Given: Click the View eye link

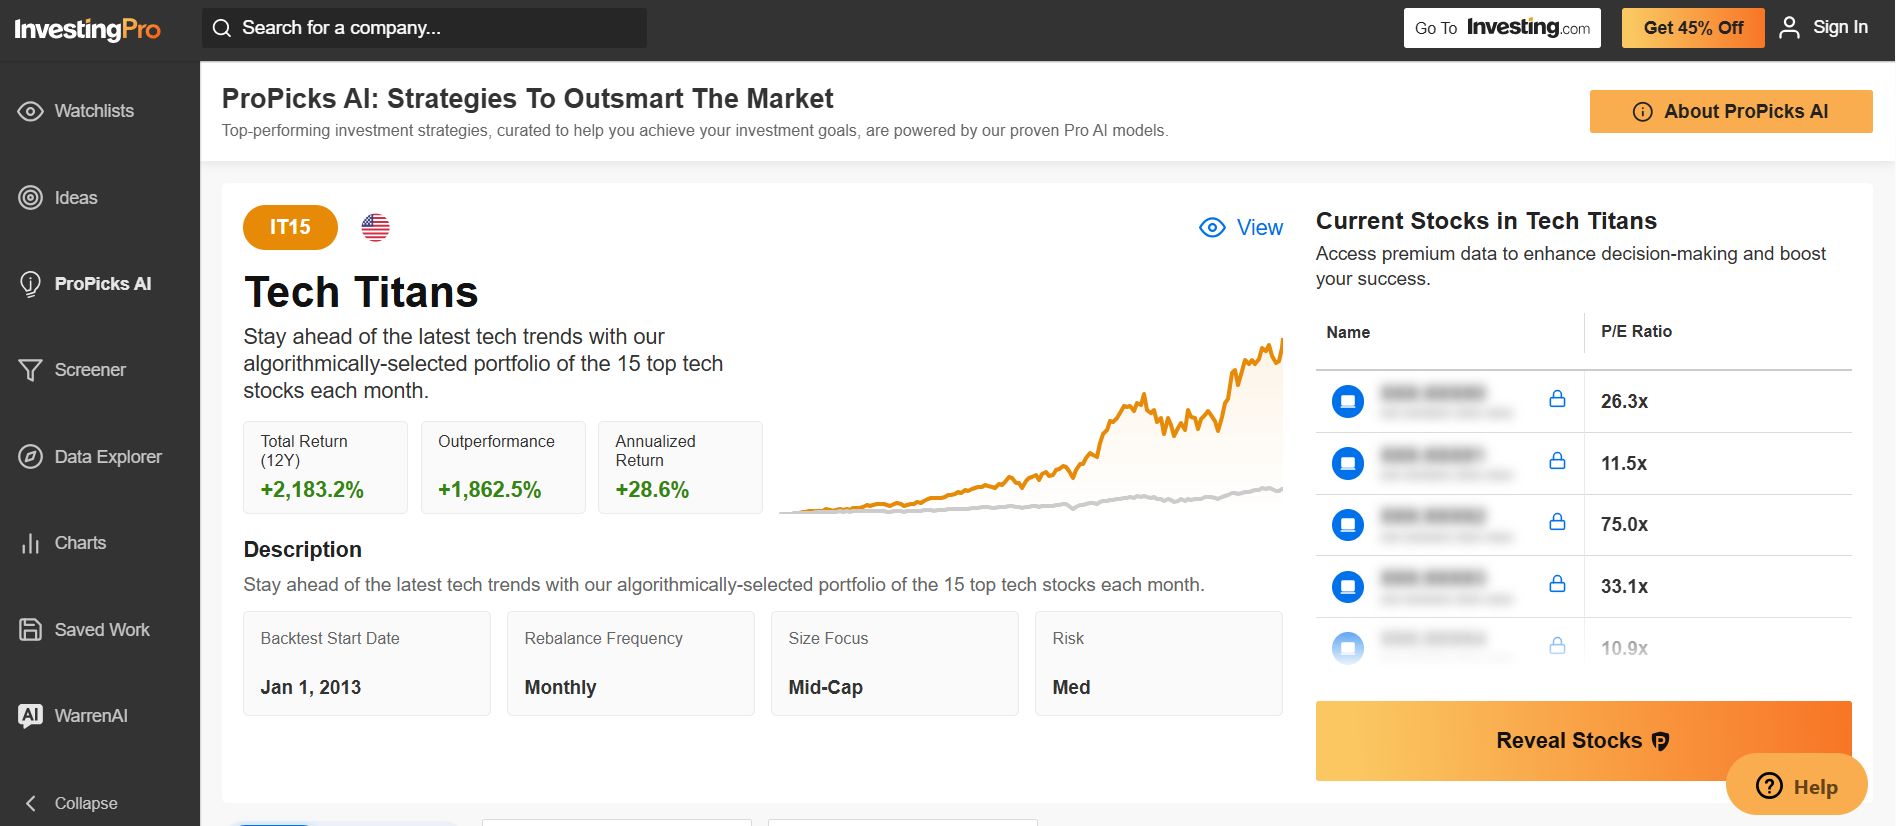Looking at the screenshot, I should (x=1241, y=228).
